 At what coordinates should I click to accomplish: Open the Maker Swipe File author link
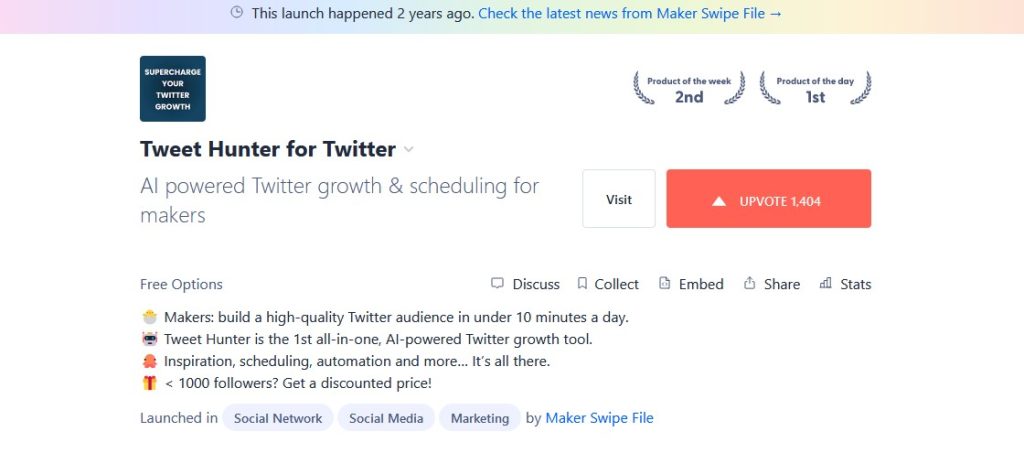(599, 418)
